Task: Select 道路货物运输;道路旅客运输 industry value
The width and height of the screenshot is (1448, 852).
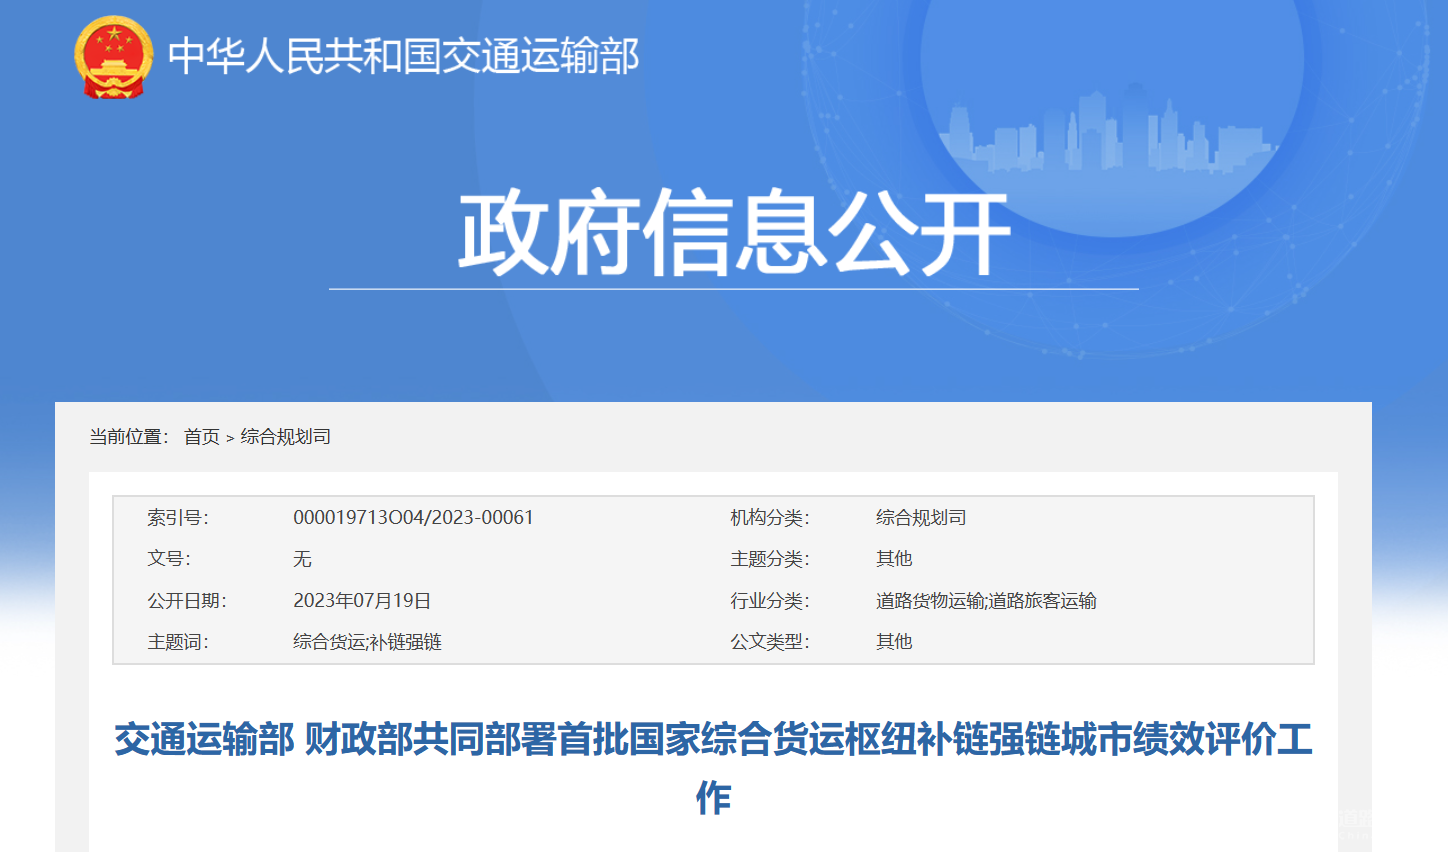Action: tap(986, 601)
